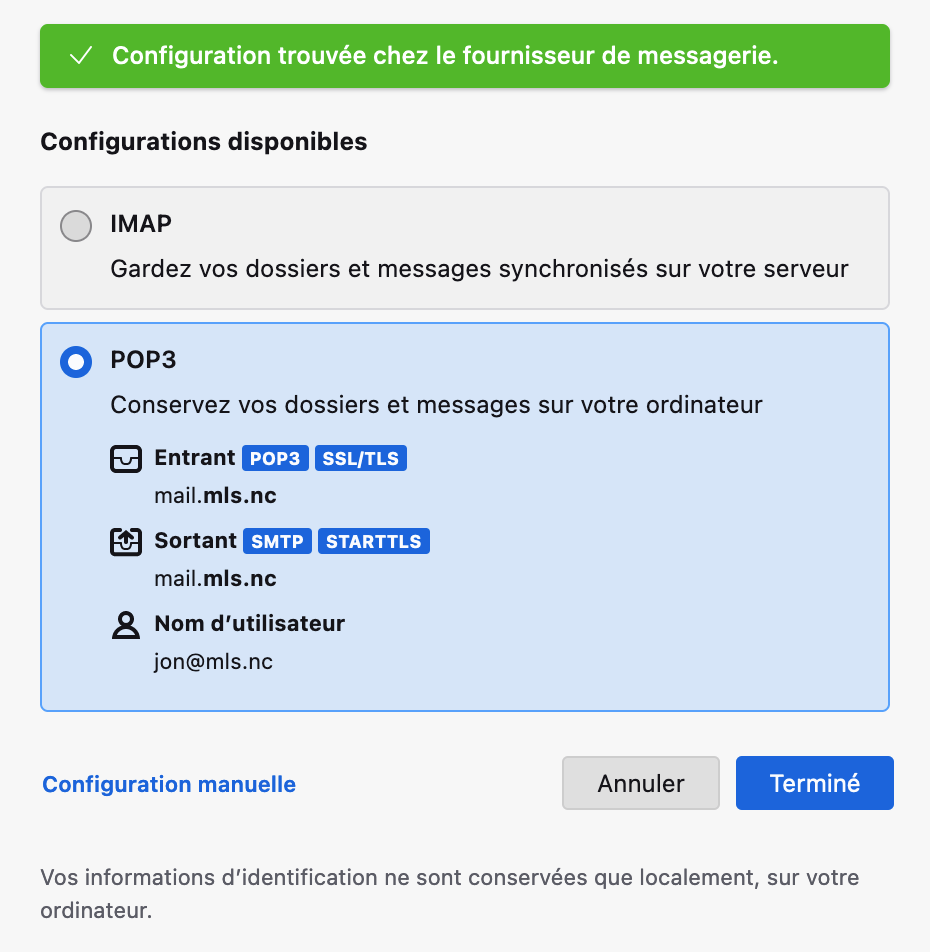This screenshot has height=952, width=930.
Task: Click the STARTTLS security badge
Action: [x=374, y=541]
